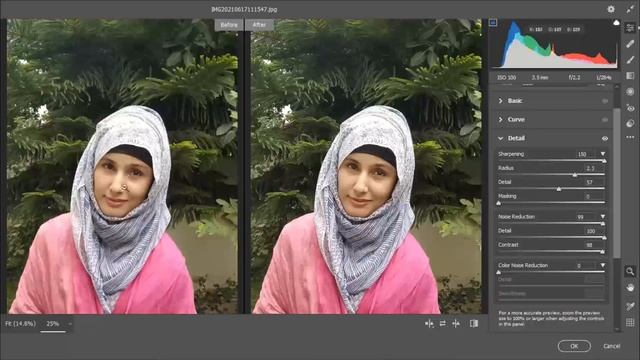Expand the Curve panel
Viewport: 640px width, 360px height.
[x=500, y=120]
